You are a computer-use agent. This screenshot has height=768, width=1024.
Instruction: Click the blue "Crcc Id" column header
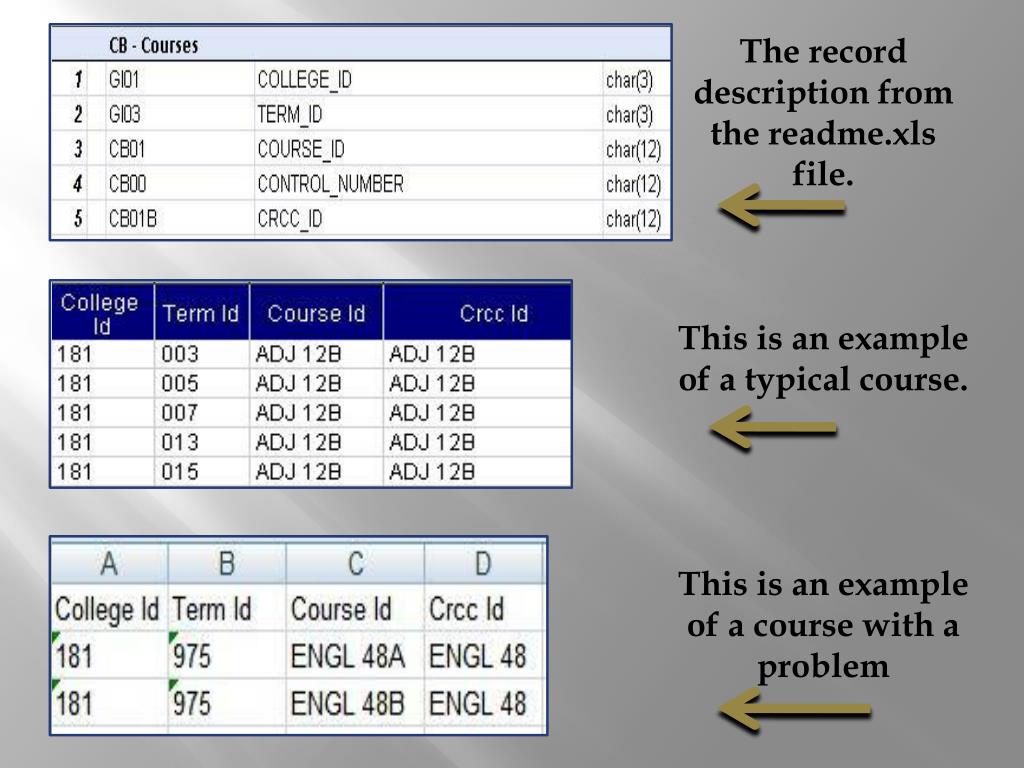pyautogui.click(x=477, y=312)
